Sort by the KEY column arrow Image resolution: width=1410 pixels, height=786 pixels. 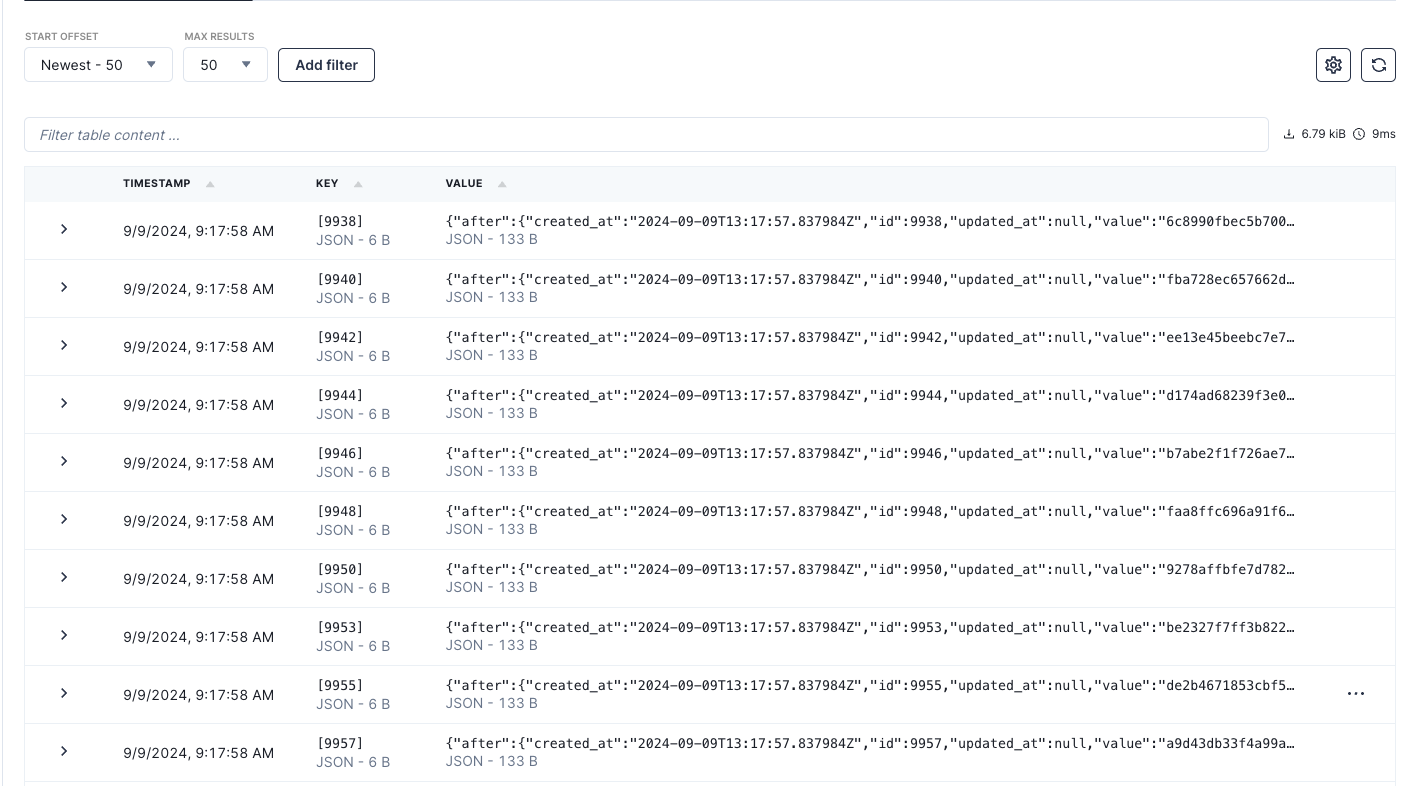tap(358, 184)
